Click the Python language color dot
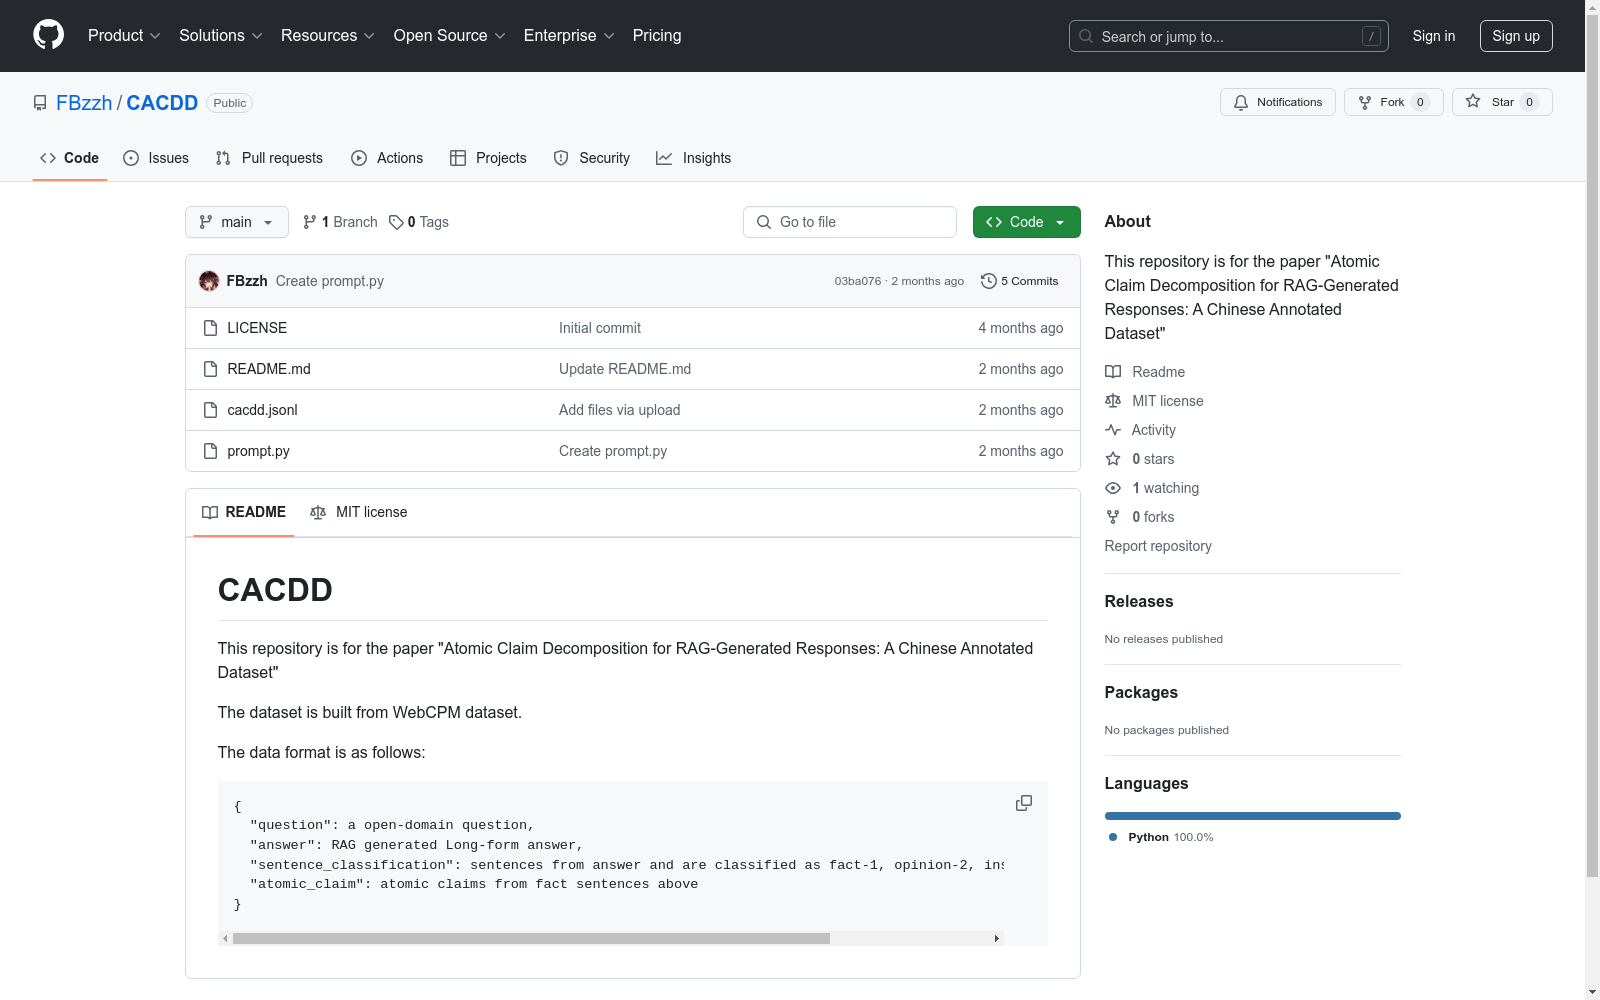The width and height of the screenshot is (1600, 1000). tap(1113, 837)
